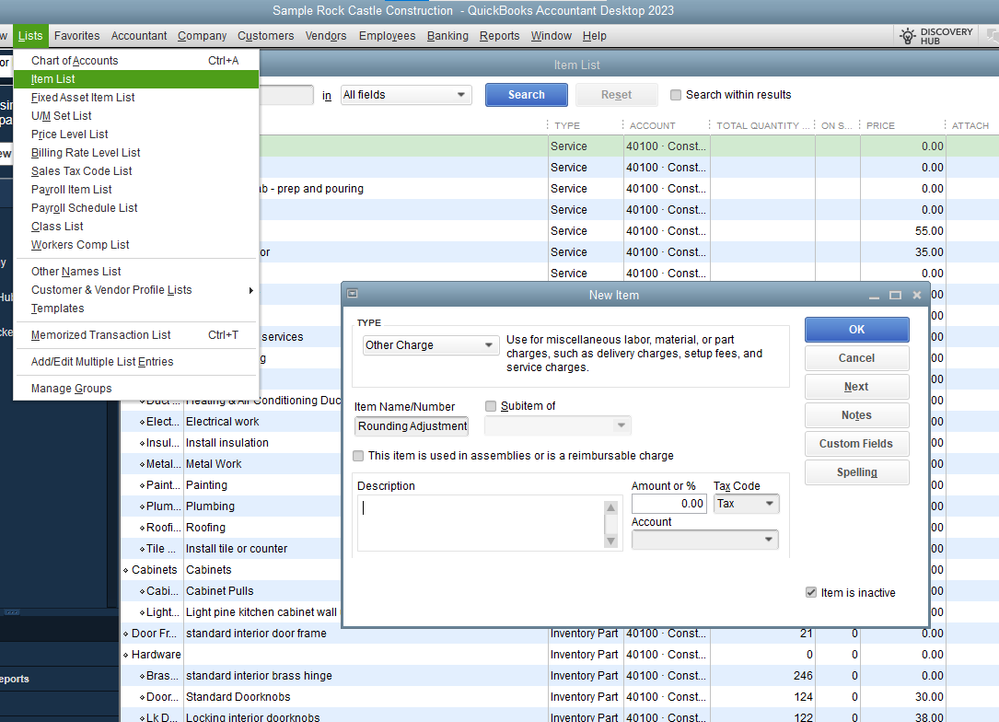The height and width of the screenshot is (722, 999).
Task: Open the Employees menu
Action: point(387,36)
